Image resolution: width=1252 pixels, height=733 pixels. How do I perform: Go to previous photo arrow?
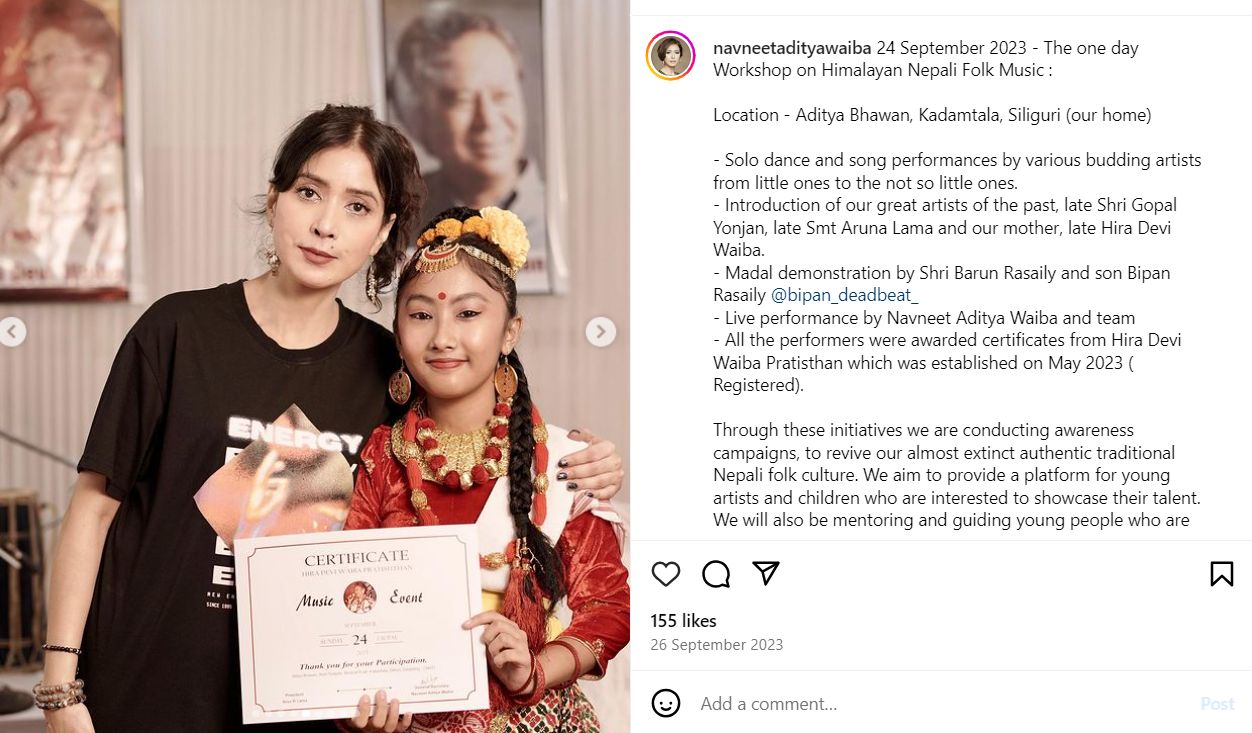[x=12, y=331]
